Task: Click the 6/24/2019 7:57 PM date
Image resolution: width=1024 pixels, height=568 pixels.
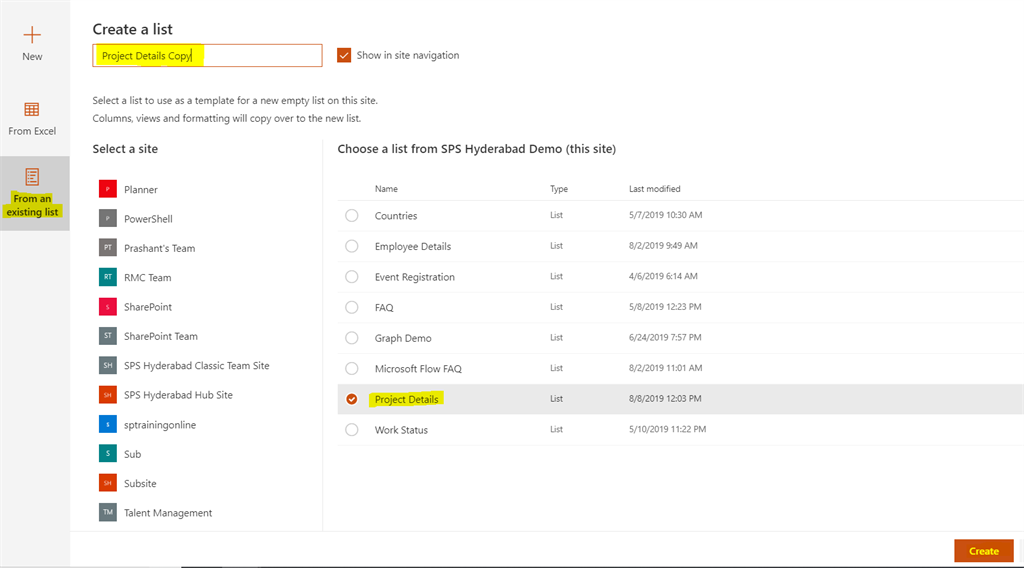Action: 665,338
